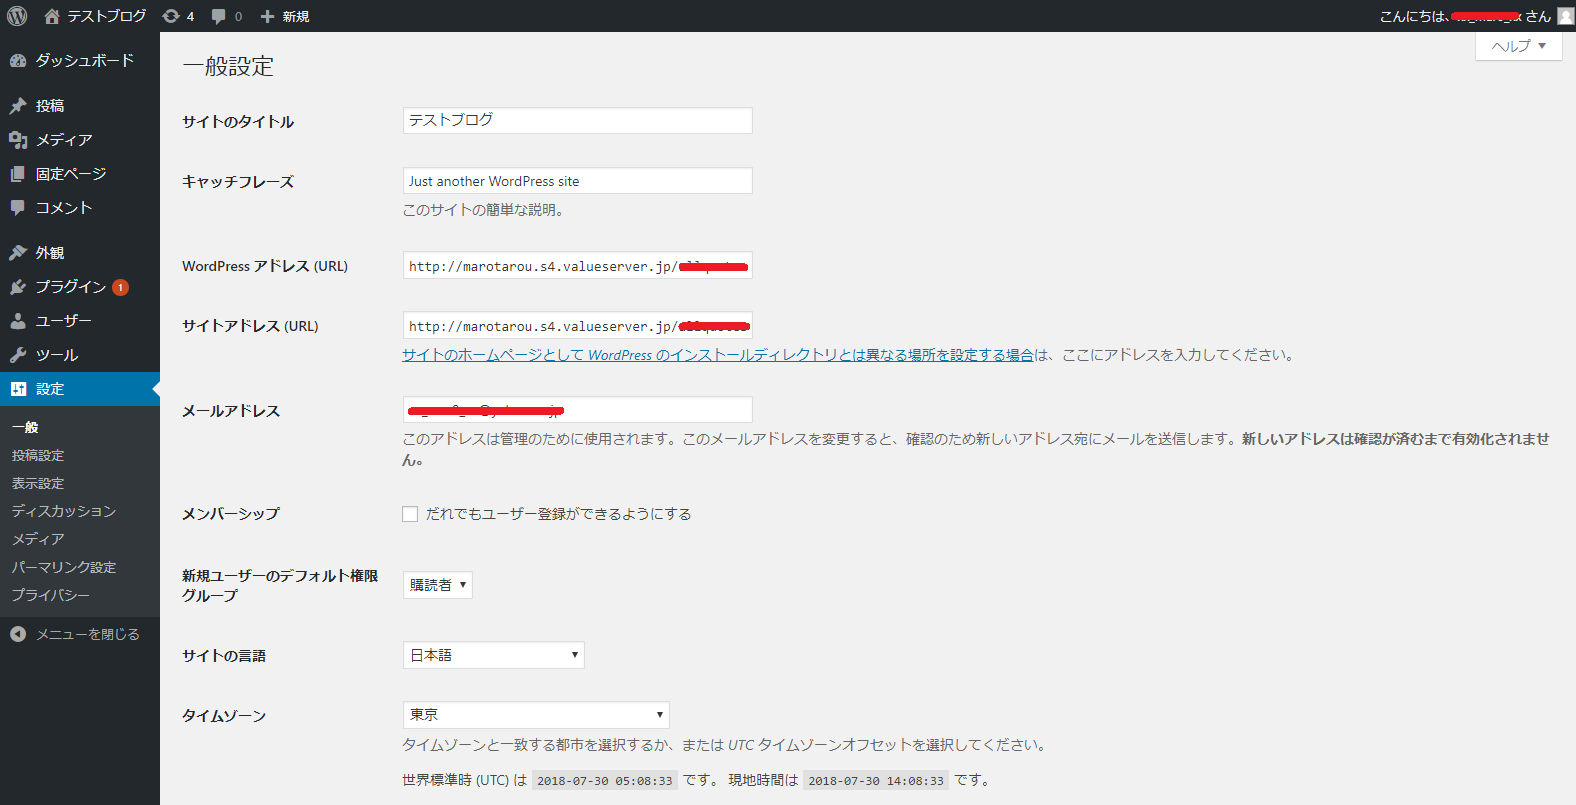
Task: Select 投稿設定 in settings submenu
Action: [38, 455]
